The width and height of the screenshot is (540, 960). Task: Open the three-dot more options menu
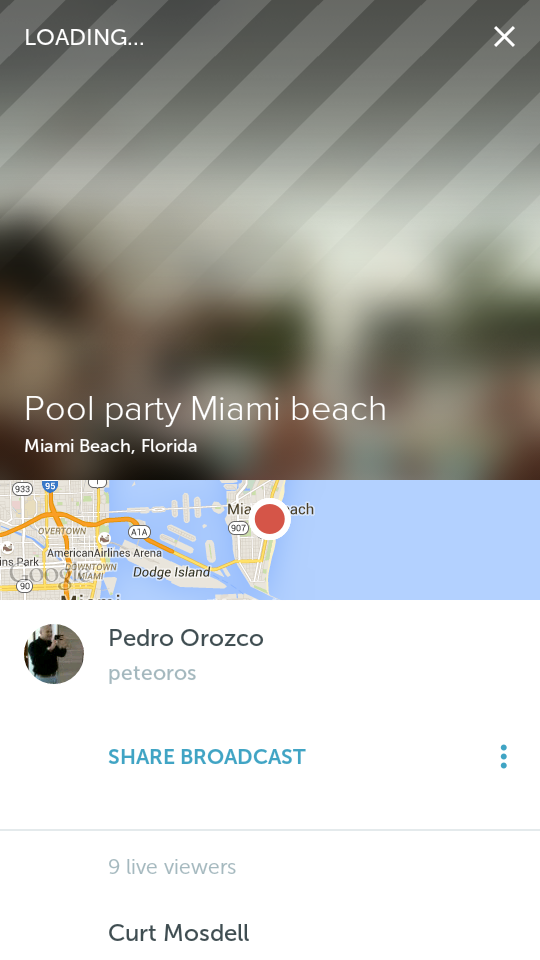pos(503,757)
